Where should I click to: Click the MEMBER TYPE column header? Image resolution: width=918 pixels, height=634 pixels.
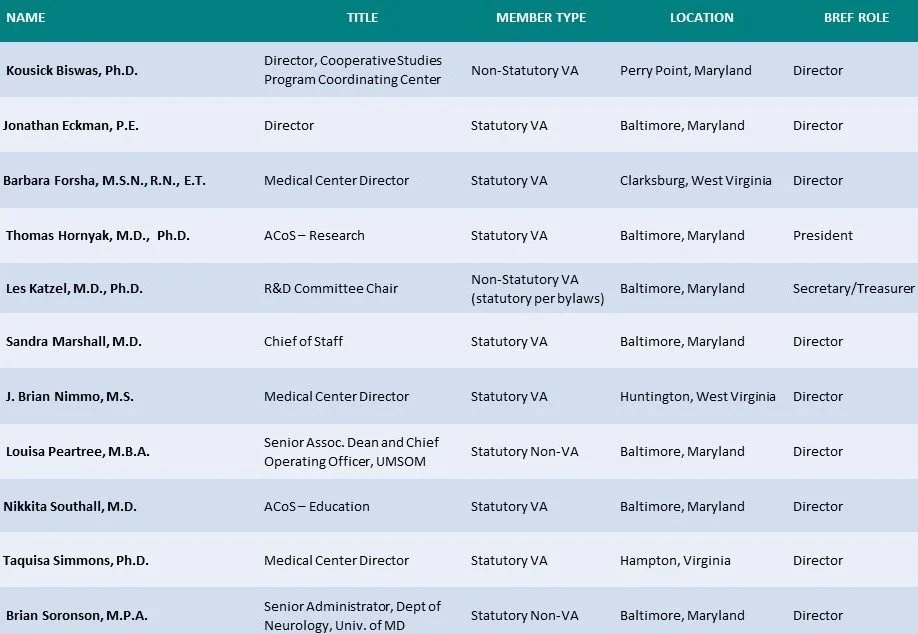541,18
